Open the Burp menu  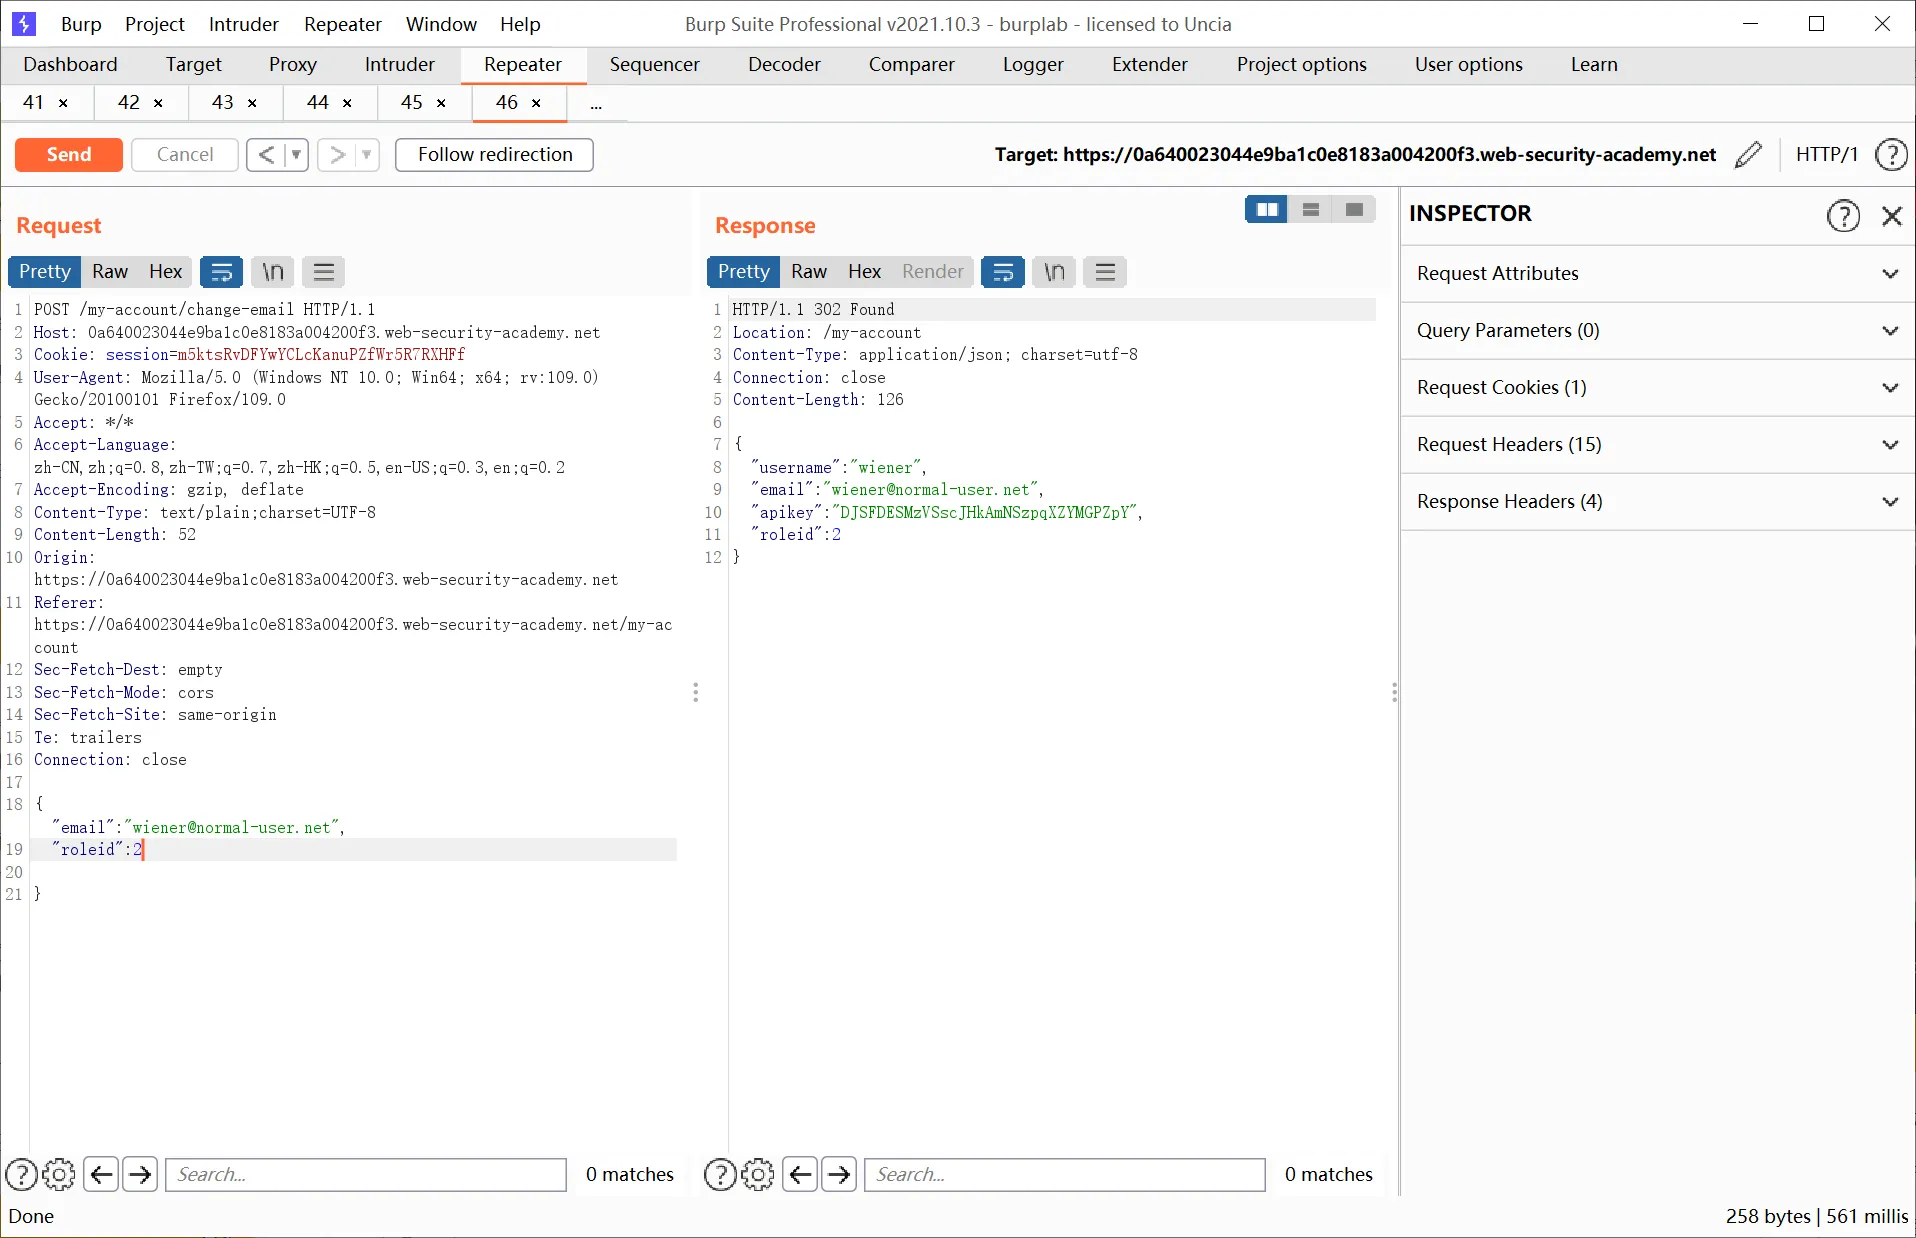click(x=81, y=24)
